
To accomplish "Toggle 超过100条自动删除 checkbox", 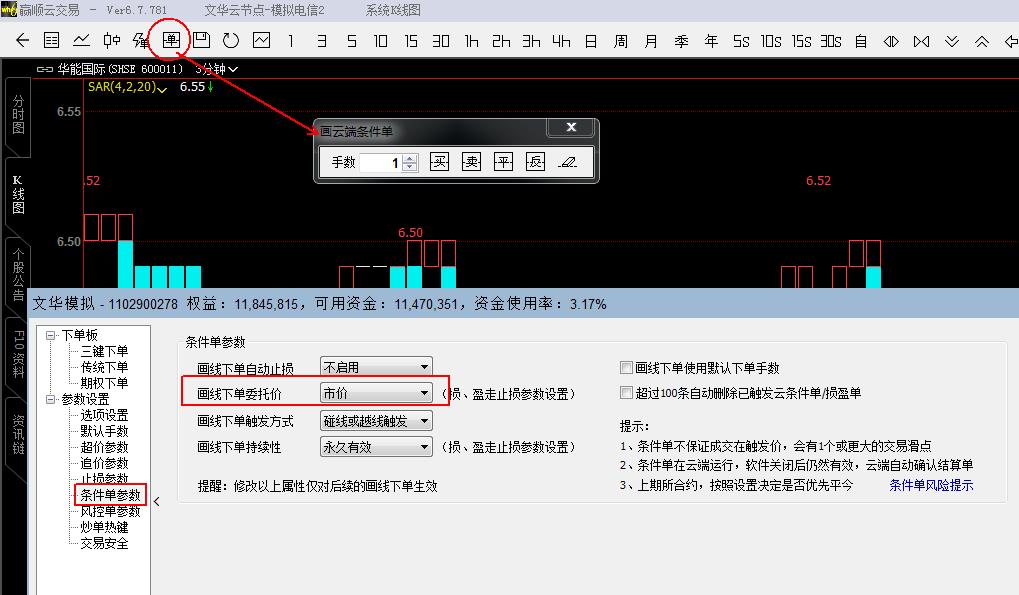I will coord(627,393).
